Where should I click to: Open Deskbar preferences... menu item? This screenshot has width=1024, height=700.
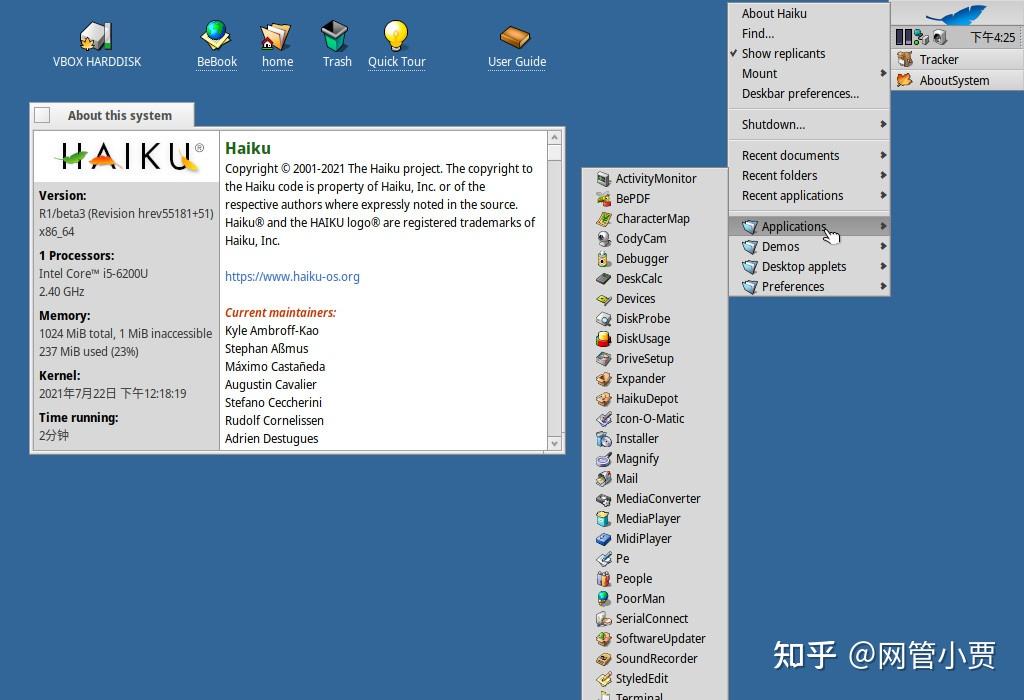click(x=809, y=94)
